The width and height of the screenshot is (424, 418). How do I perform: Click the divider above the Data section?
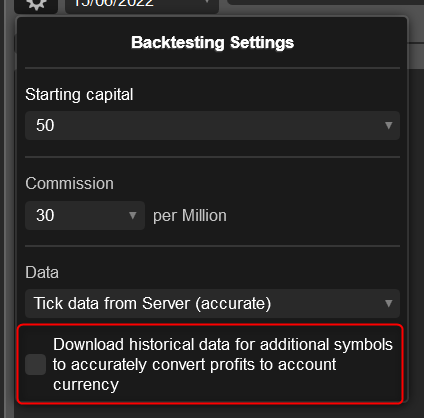coord(212,246)
